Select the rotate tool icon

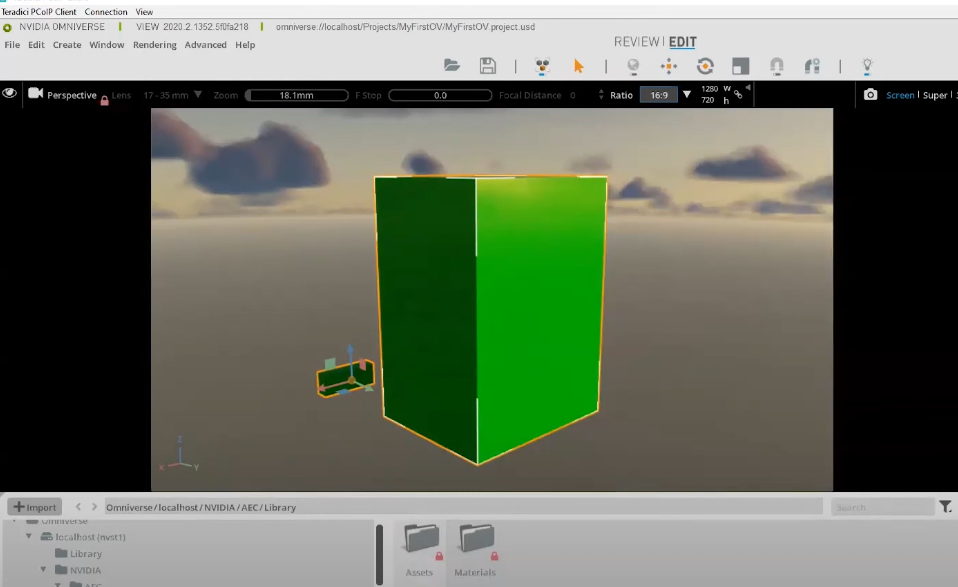coord(704,66)
